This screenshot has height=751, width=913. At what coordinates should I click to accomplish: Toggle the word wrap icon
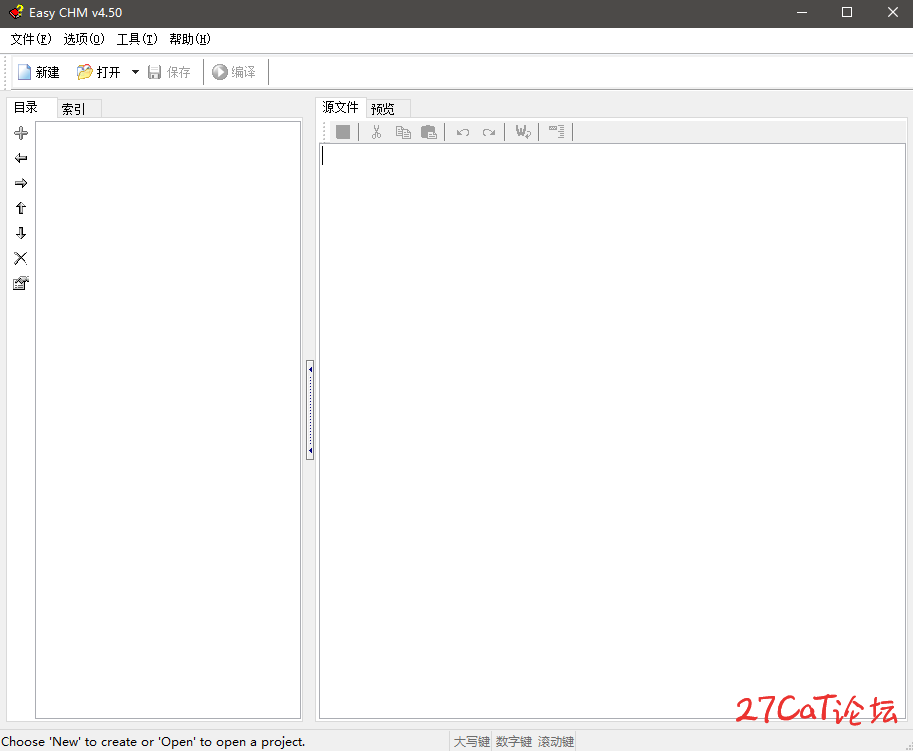(x=523, y=132)
